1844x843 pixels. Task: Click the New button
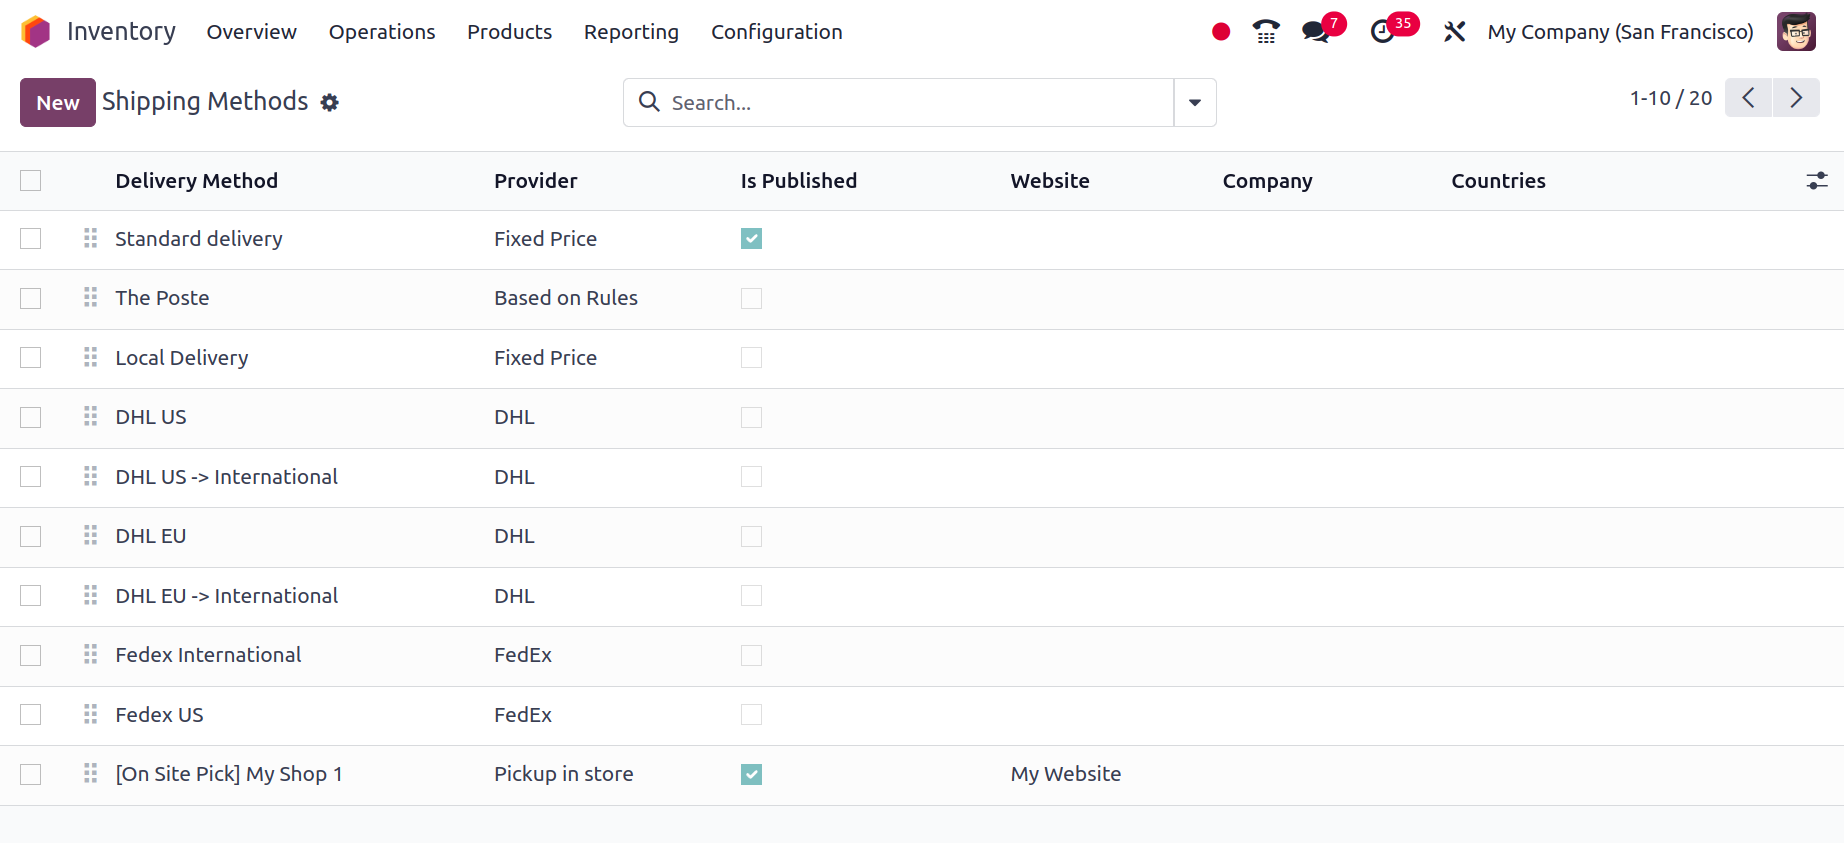[x=58, y=103]
